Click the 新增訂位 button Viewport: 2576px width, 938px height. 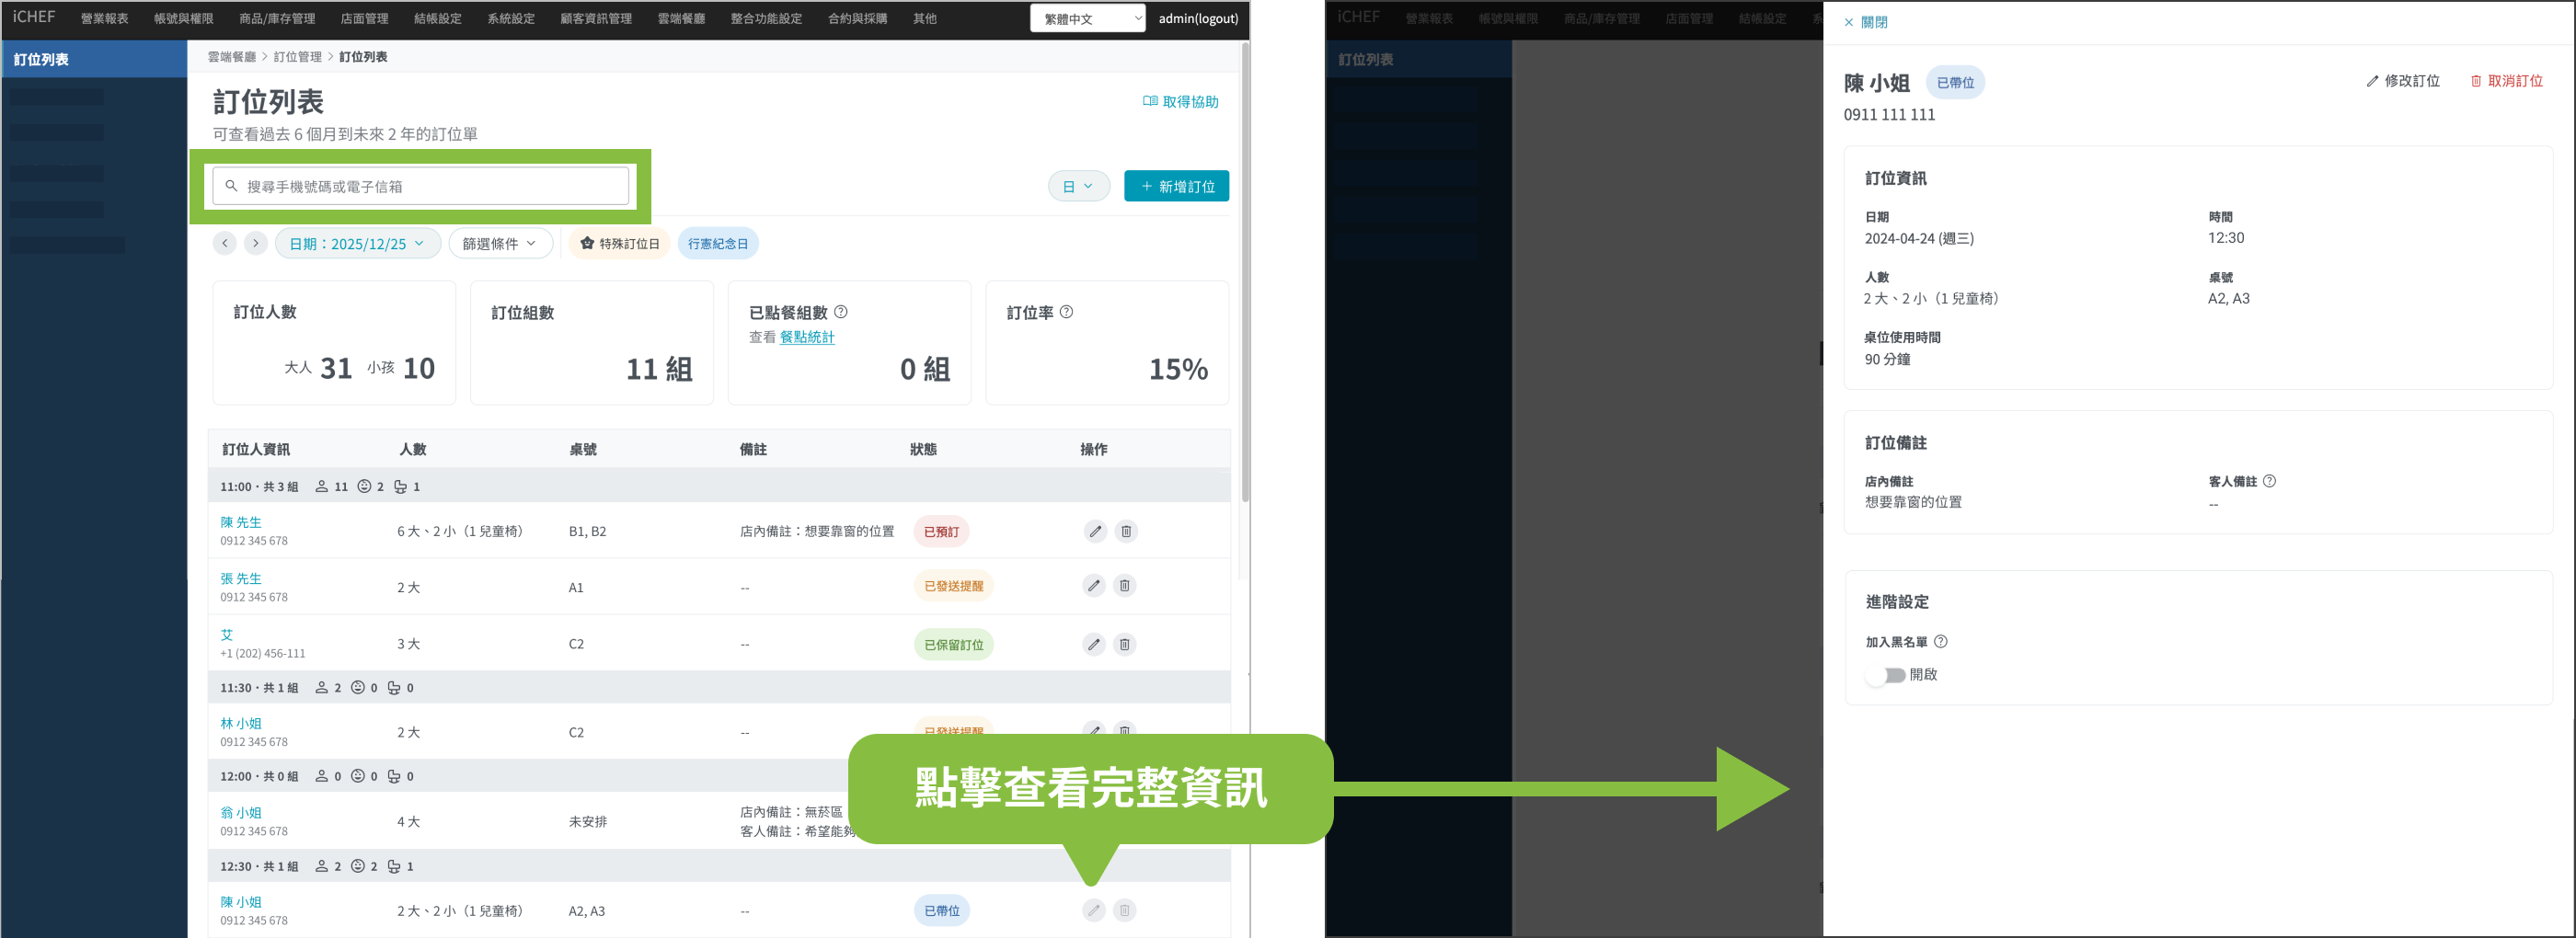tap(1176, 186)
